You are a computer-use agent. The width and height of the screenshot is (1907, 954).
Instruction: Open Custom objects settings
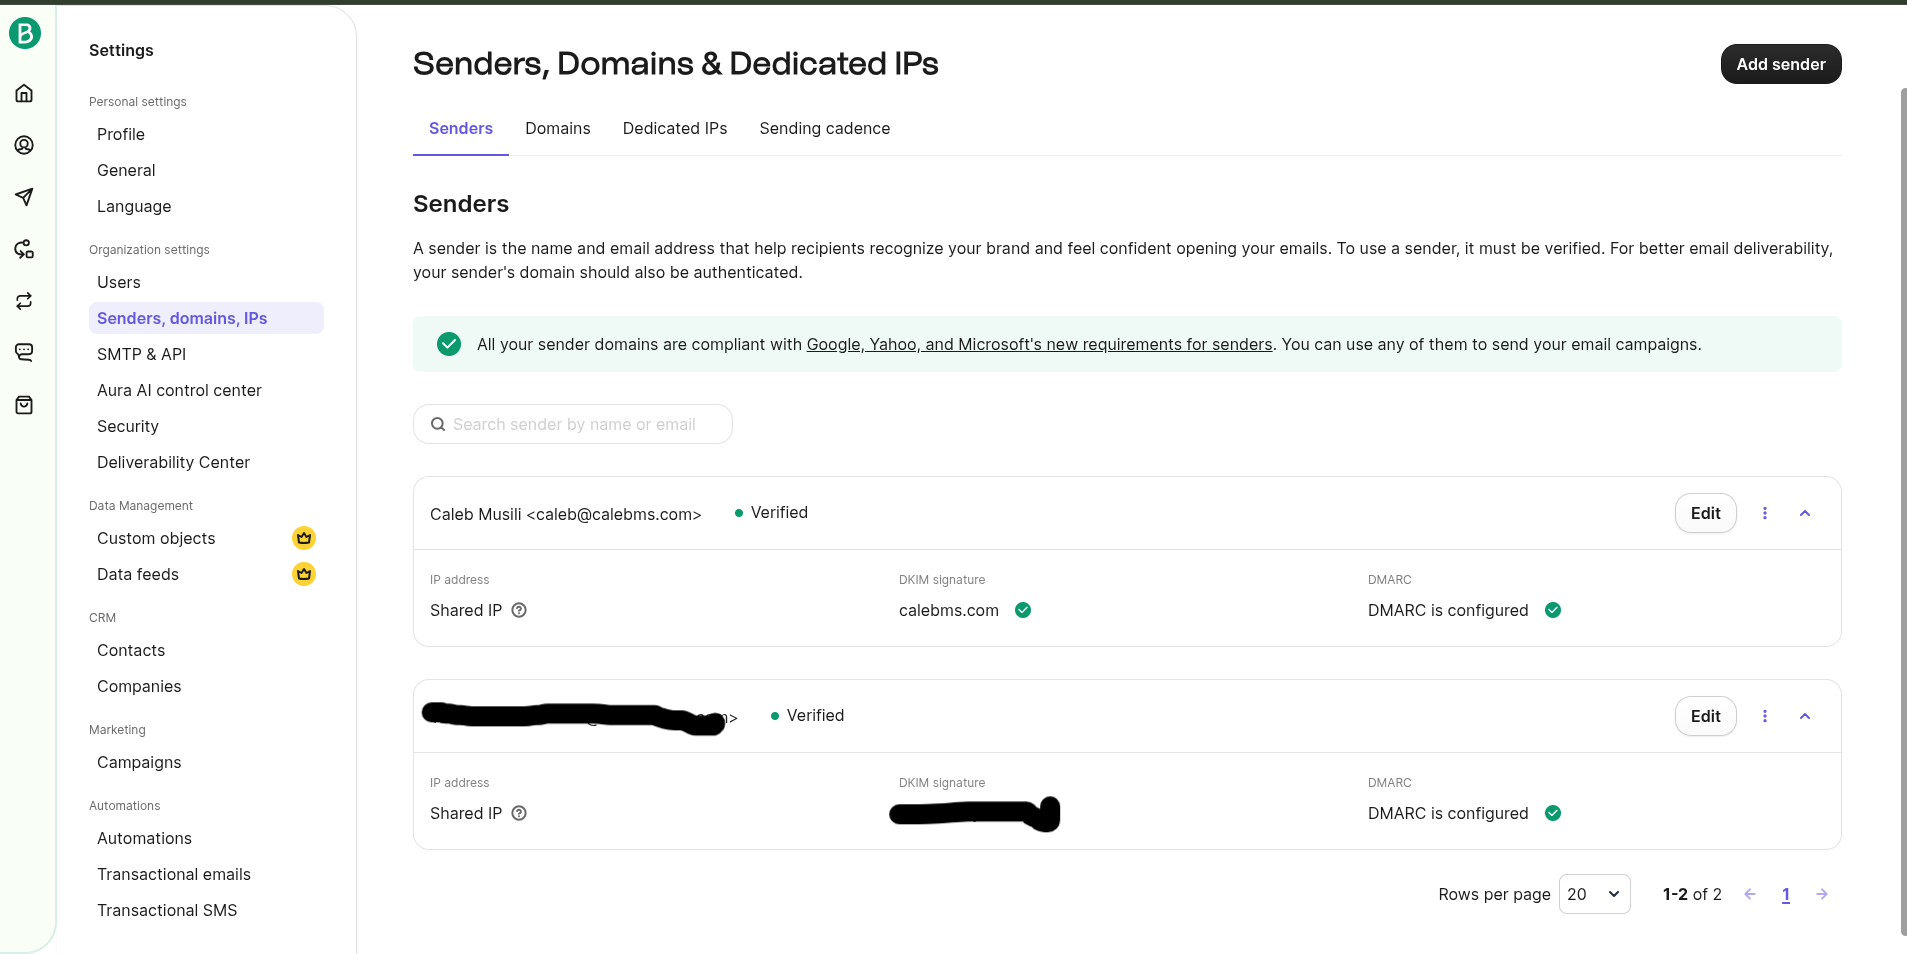156,538
